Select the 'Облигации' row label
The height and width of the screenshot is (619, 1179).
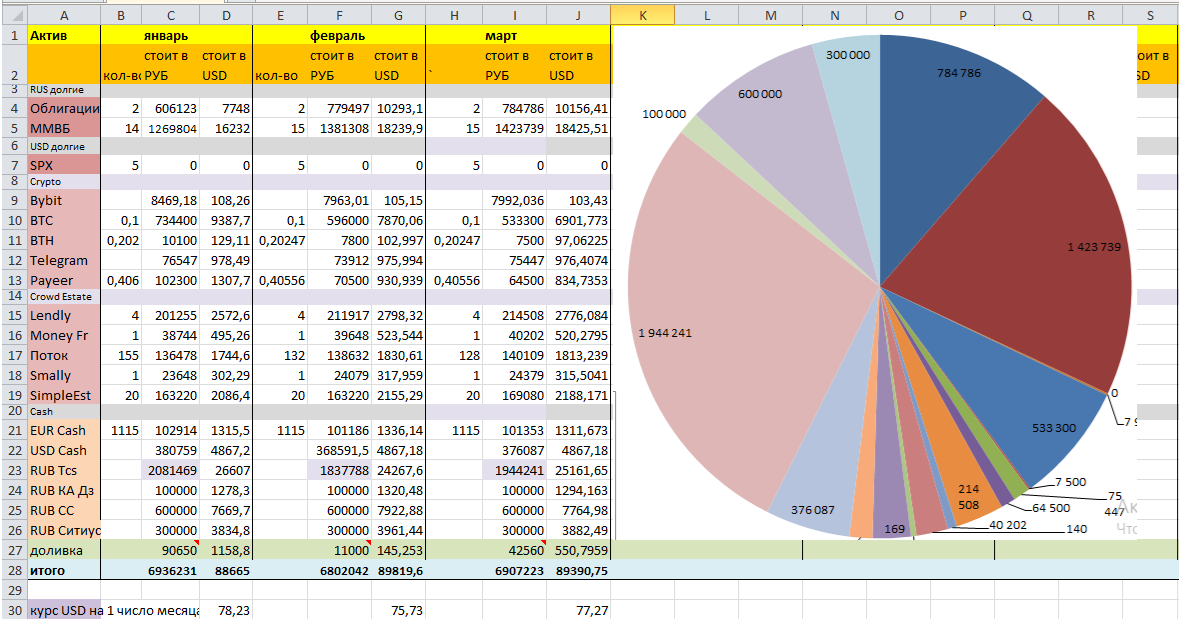[x=64, y=108]
